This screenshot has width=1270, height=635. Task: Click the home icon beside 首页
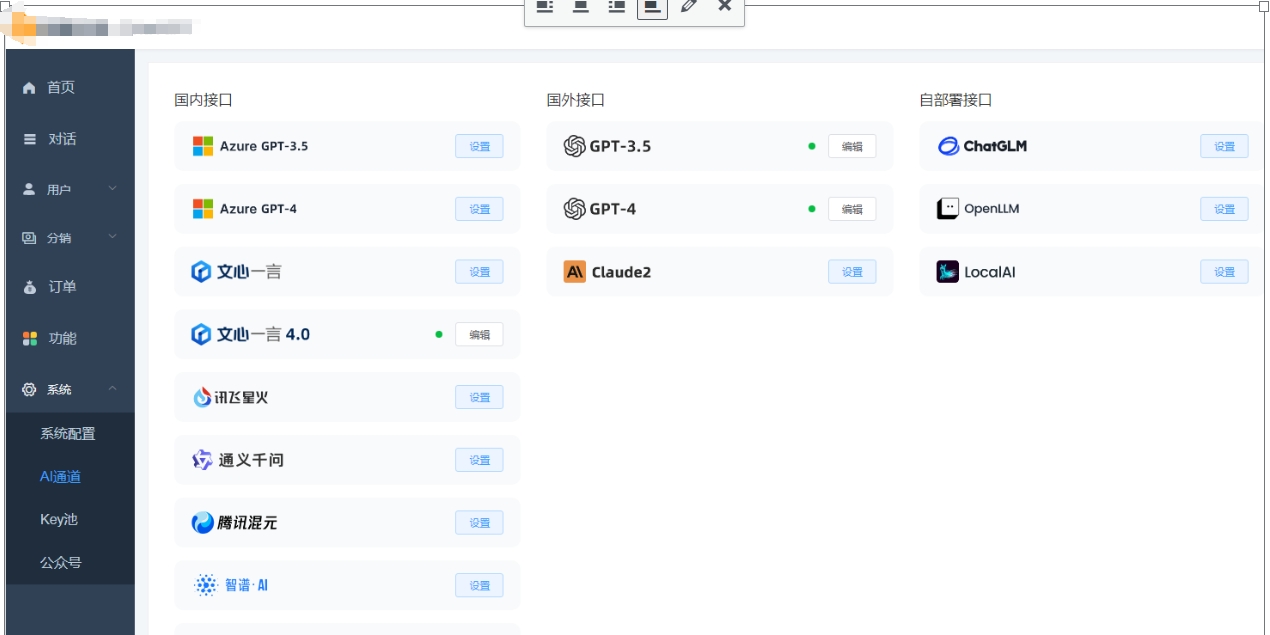pyautogui.click(x=29, y=88)
